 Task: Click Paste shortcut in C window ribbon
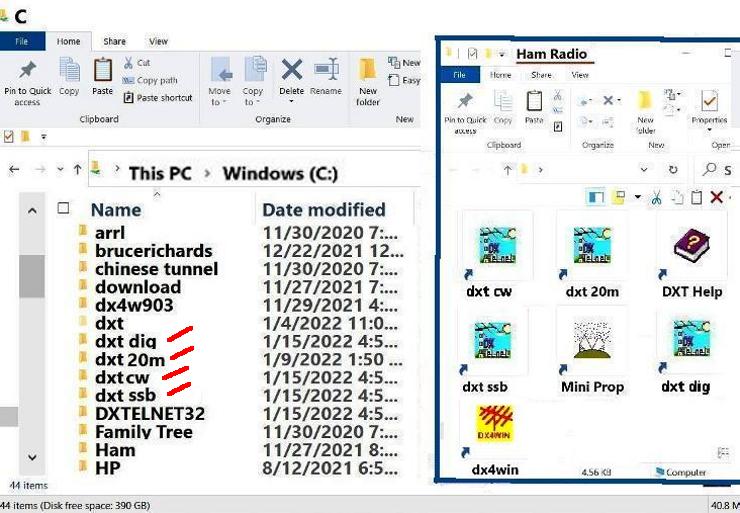click(x=158, y=98)
